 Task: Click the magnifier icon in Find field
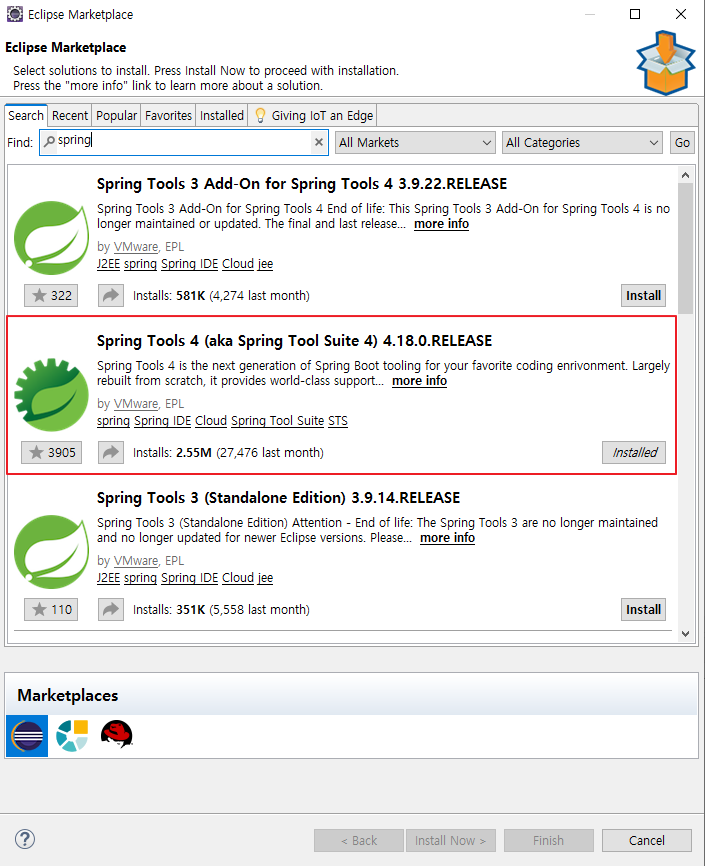tap(49, 141)
